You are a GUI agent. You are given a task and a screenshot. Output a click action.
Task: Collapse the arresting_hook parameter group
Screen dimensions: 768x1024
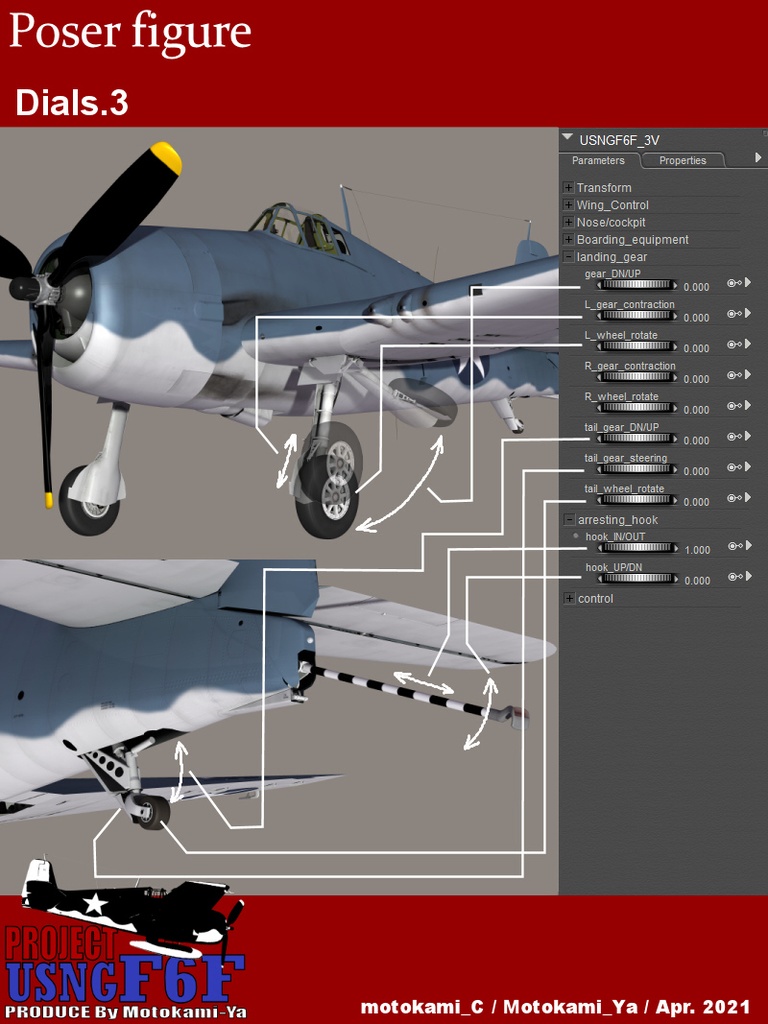pyautogui.click(x=569, y=520)
